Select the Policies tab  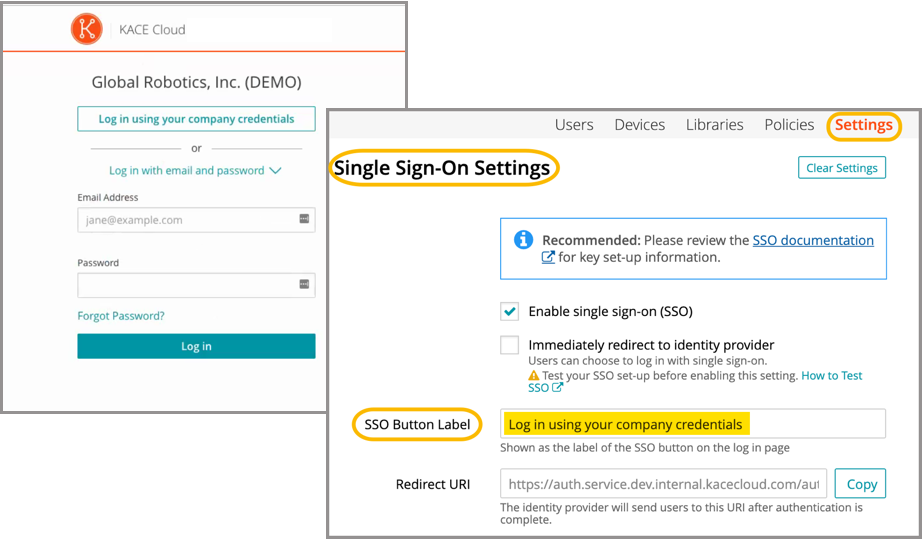789,125
